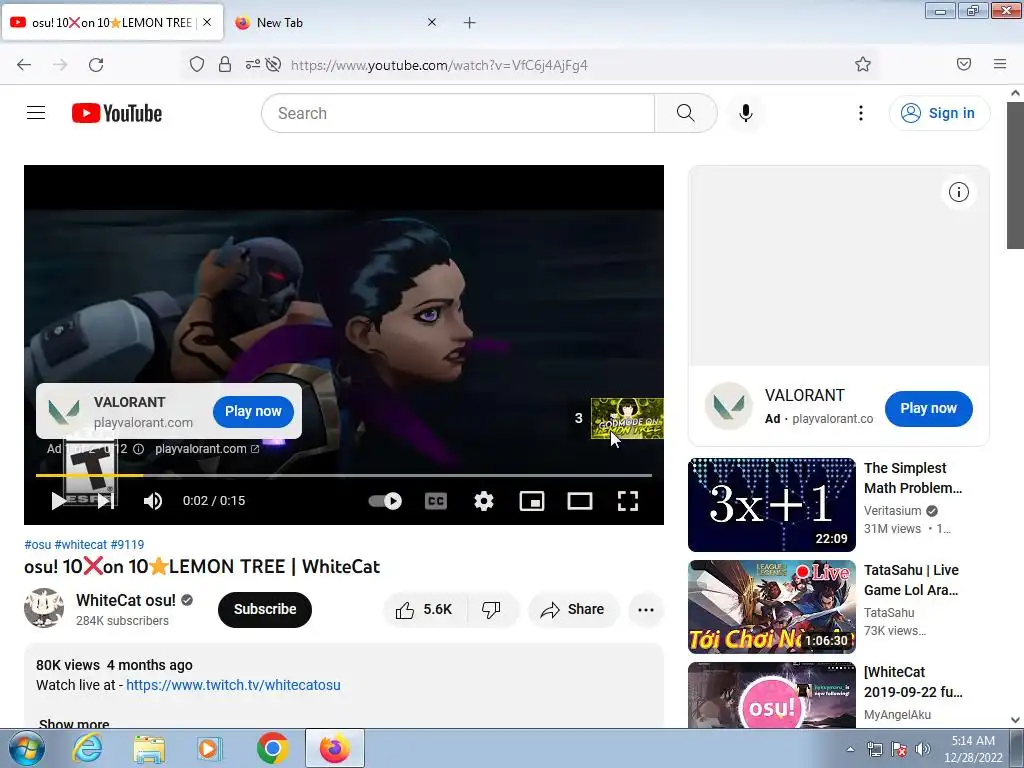Click the autoplay blocked icon in address bar
Screen dimensions: 1024x768
(x=274, y=65)
